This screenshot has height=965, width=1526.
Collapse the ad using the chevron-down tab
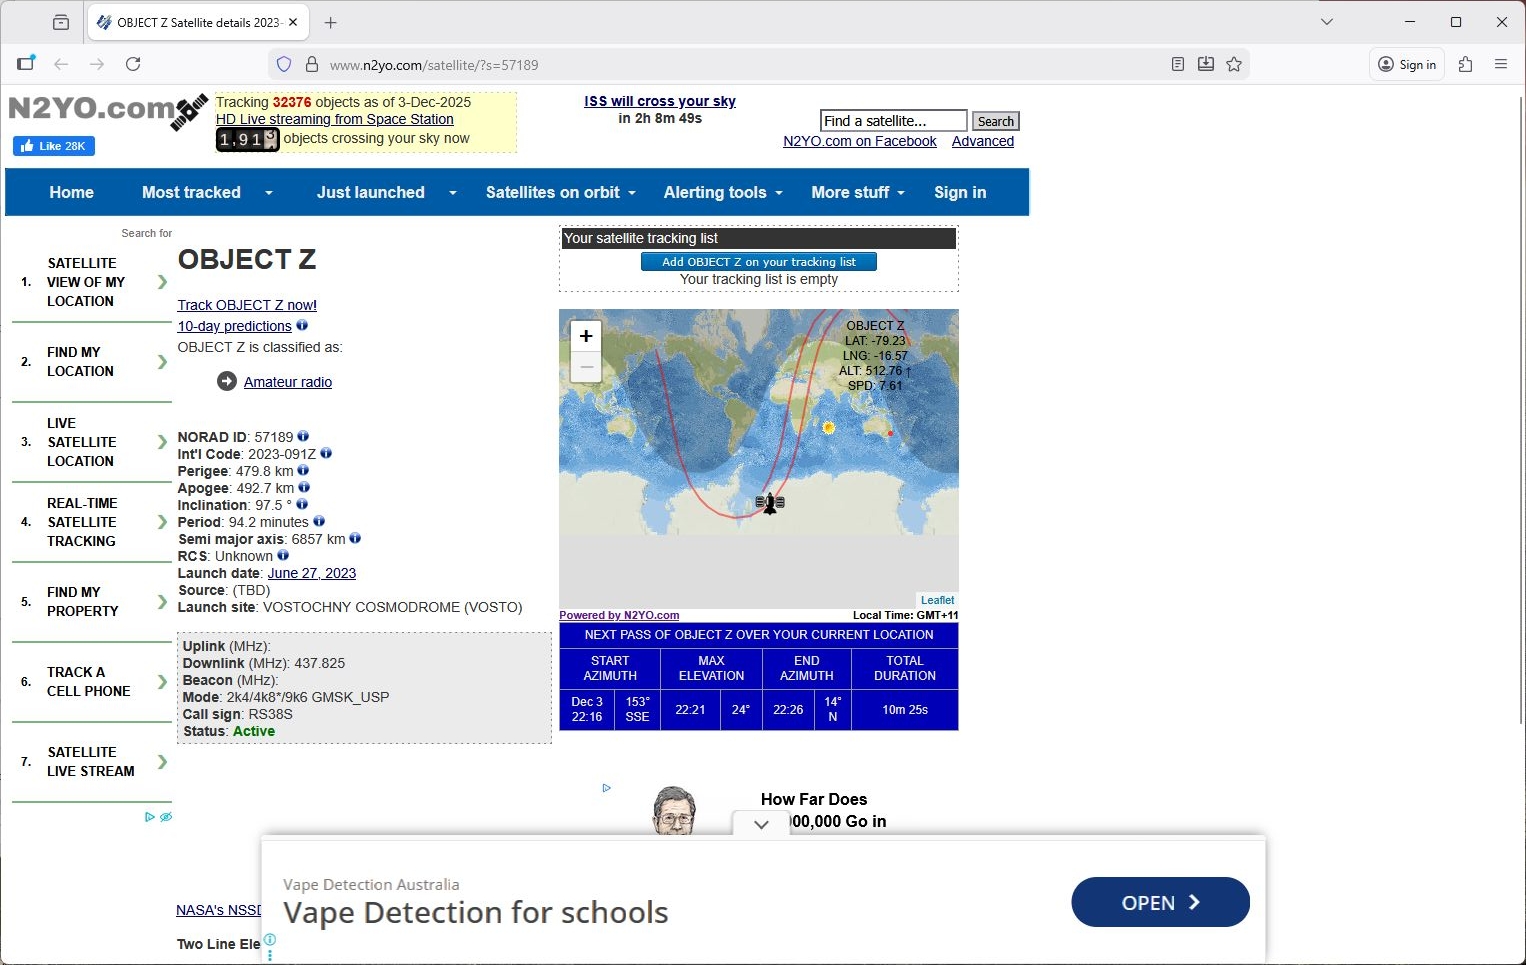(762, 824)
